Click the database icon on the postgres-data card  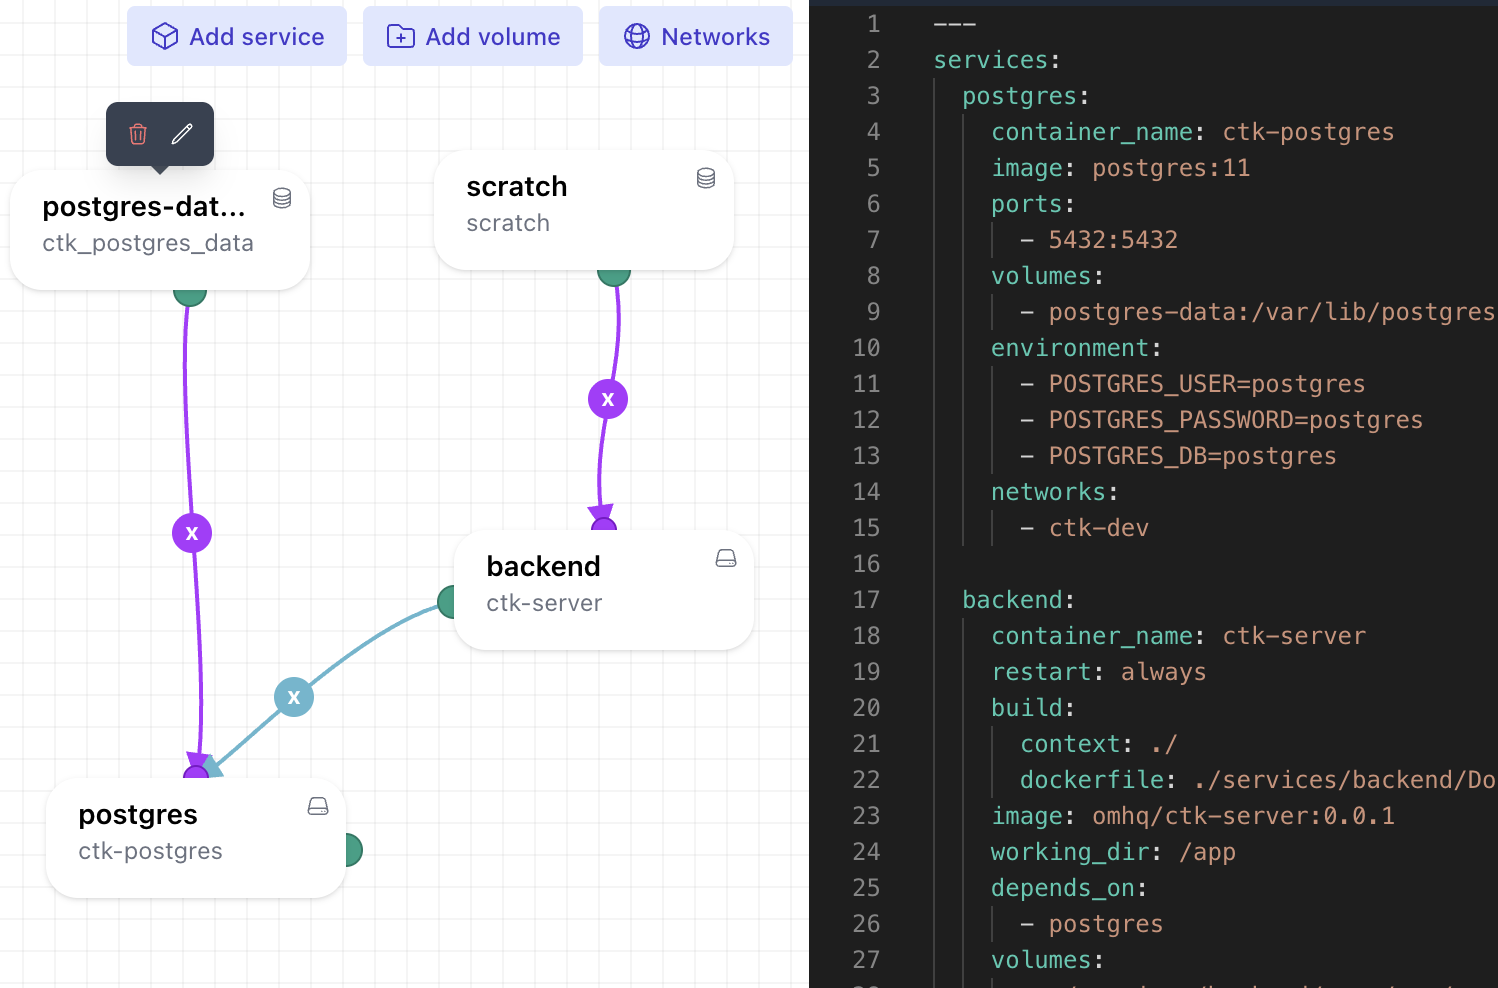pyautogui.click(x=281, y=198)
